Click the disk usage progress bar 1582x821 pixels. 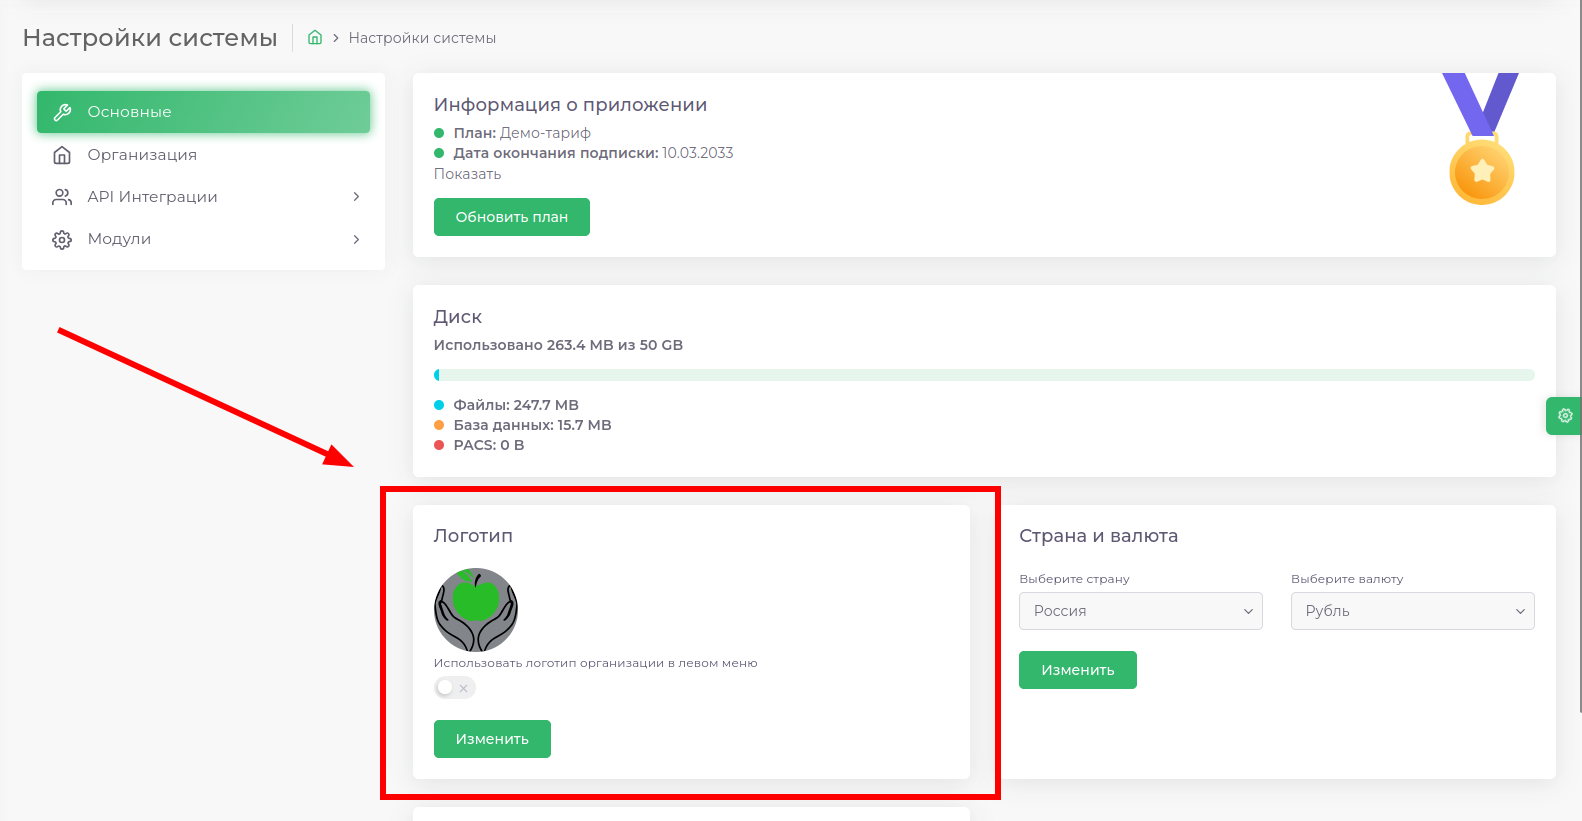tap(984, 375)
